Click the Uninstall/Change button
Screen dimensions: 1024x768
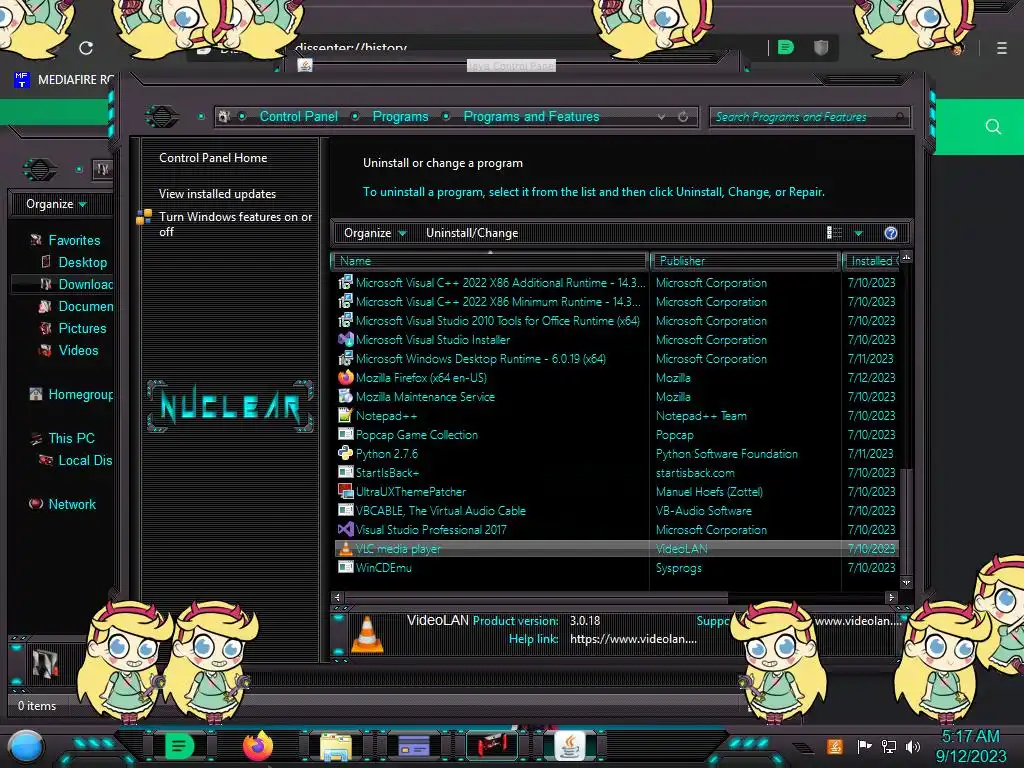coord(472,233)
